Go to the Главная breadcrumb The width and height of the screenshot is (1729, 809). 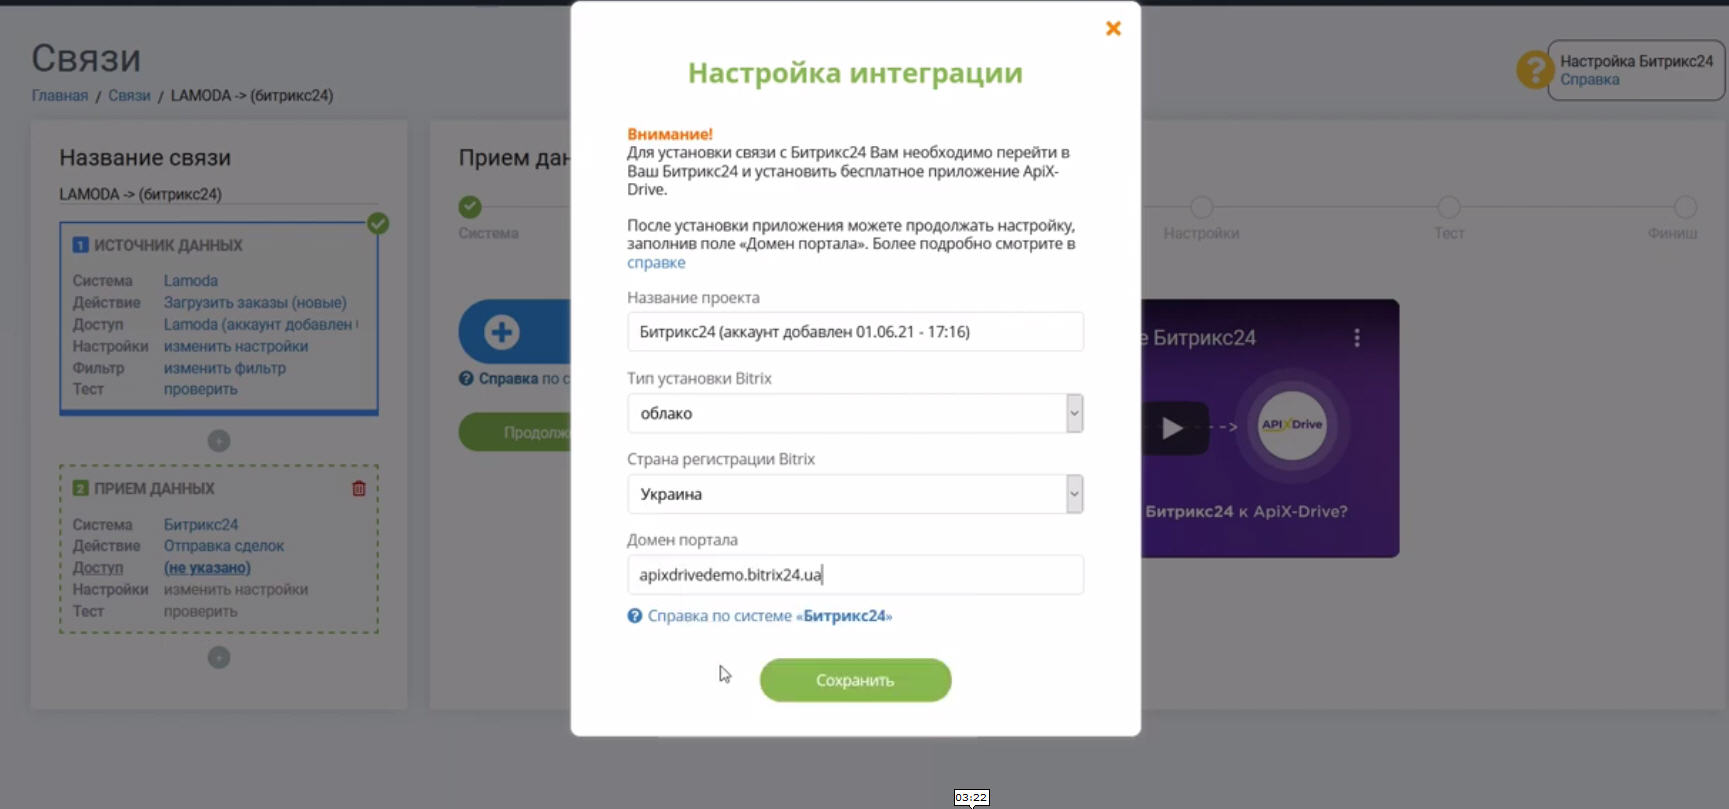tap(60, 96)
